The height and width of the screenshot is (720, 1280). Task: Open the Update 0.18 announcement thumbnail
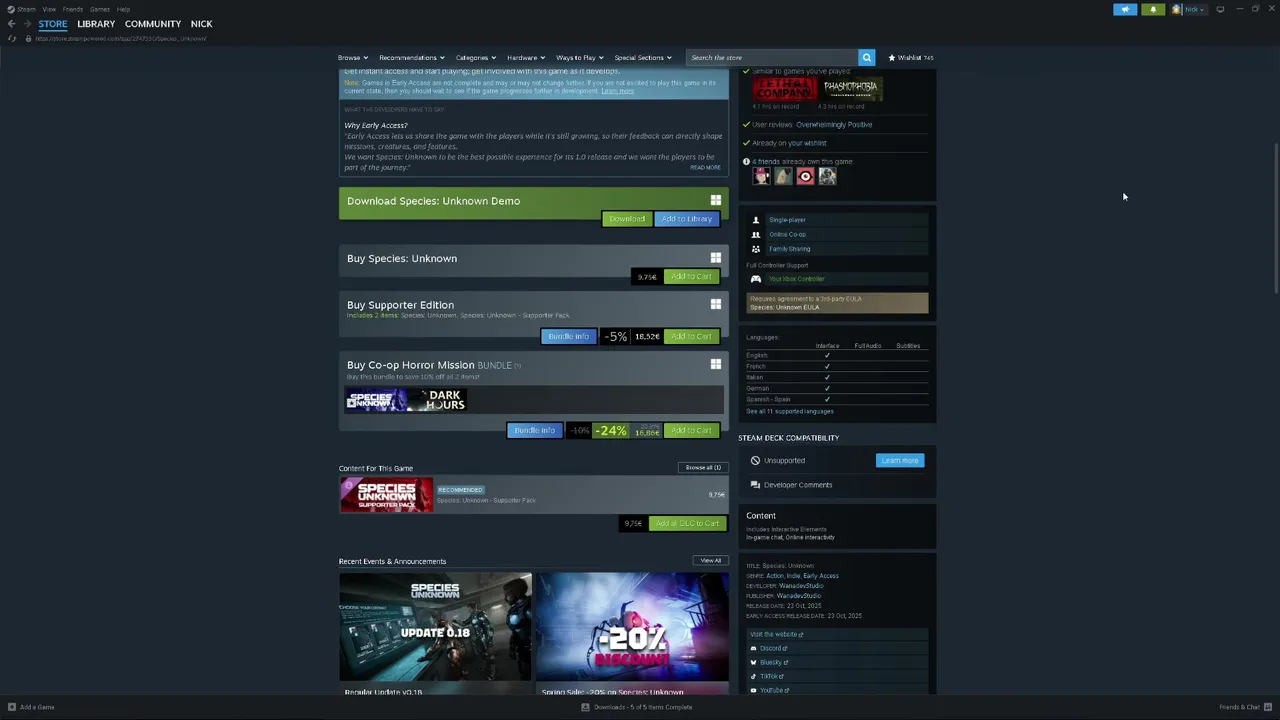[435, 627]
